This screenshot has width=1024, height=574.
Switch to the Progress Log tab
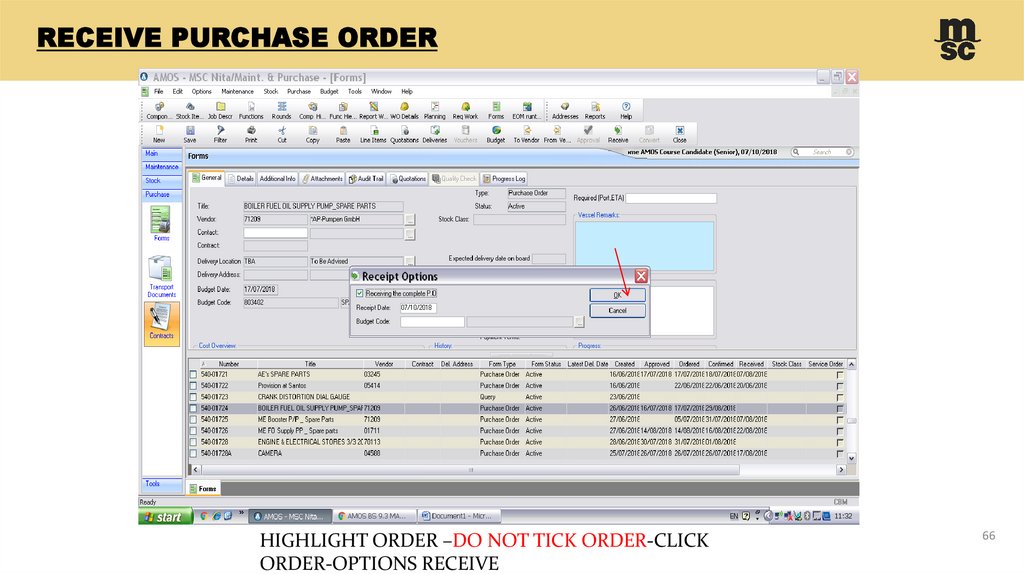click(504, 178)
